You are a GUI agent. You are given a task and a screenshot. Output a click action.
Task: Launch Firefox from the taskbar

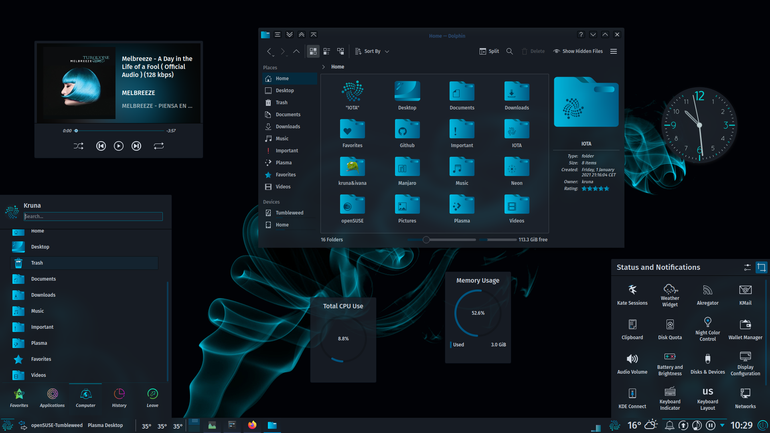pyautogui.click(x=252, y=425)
